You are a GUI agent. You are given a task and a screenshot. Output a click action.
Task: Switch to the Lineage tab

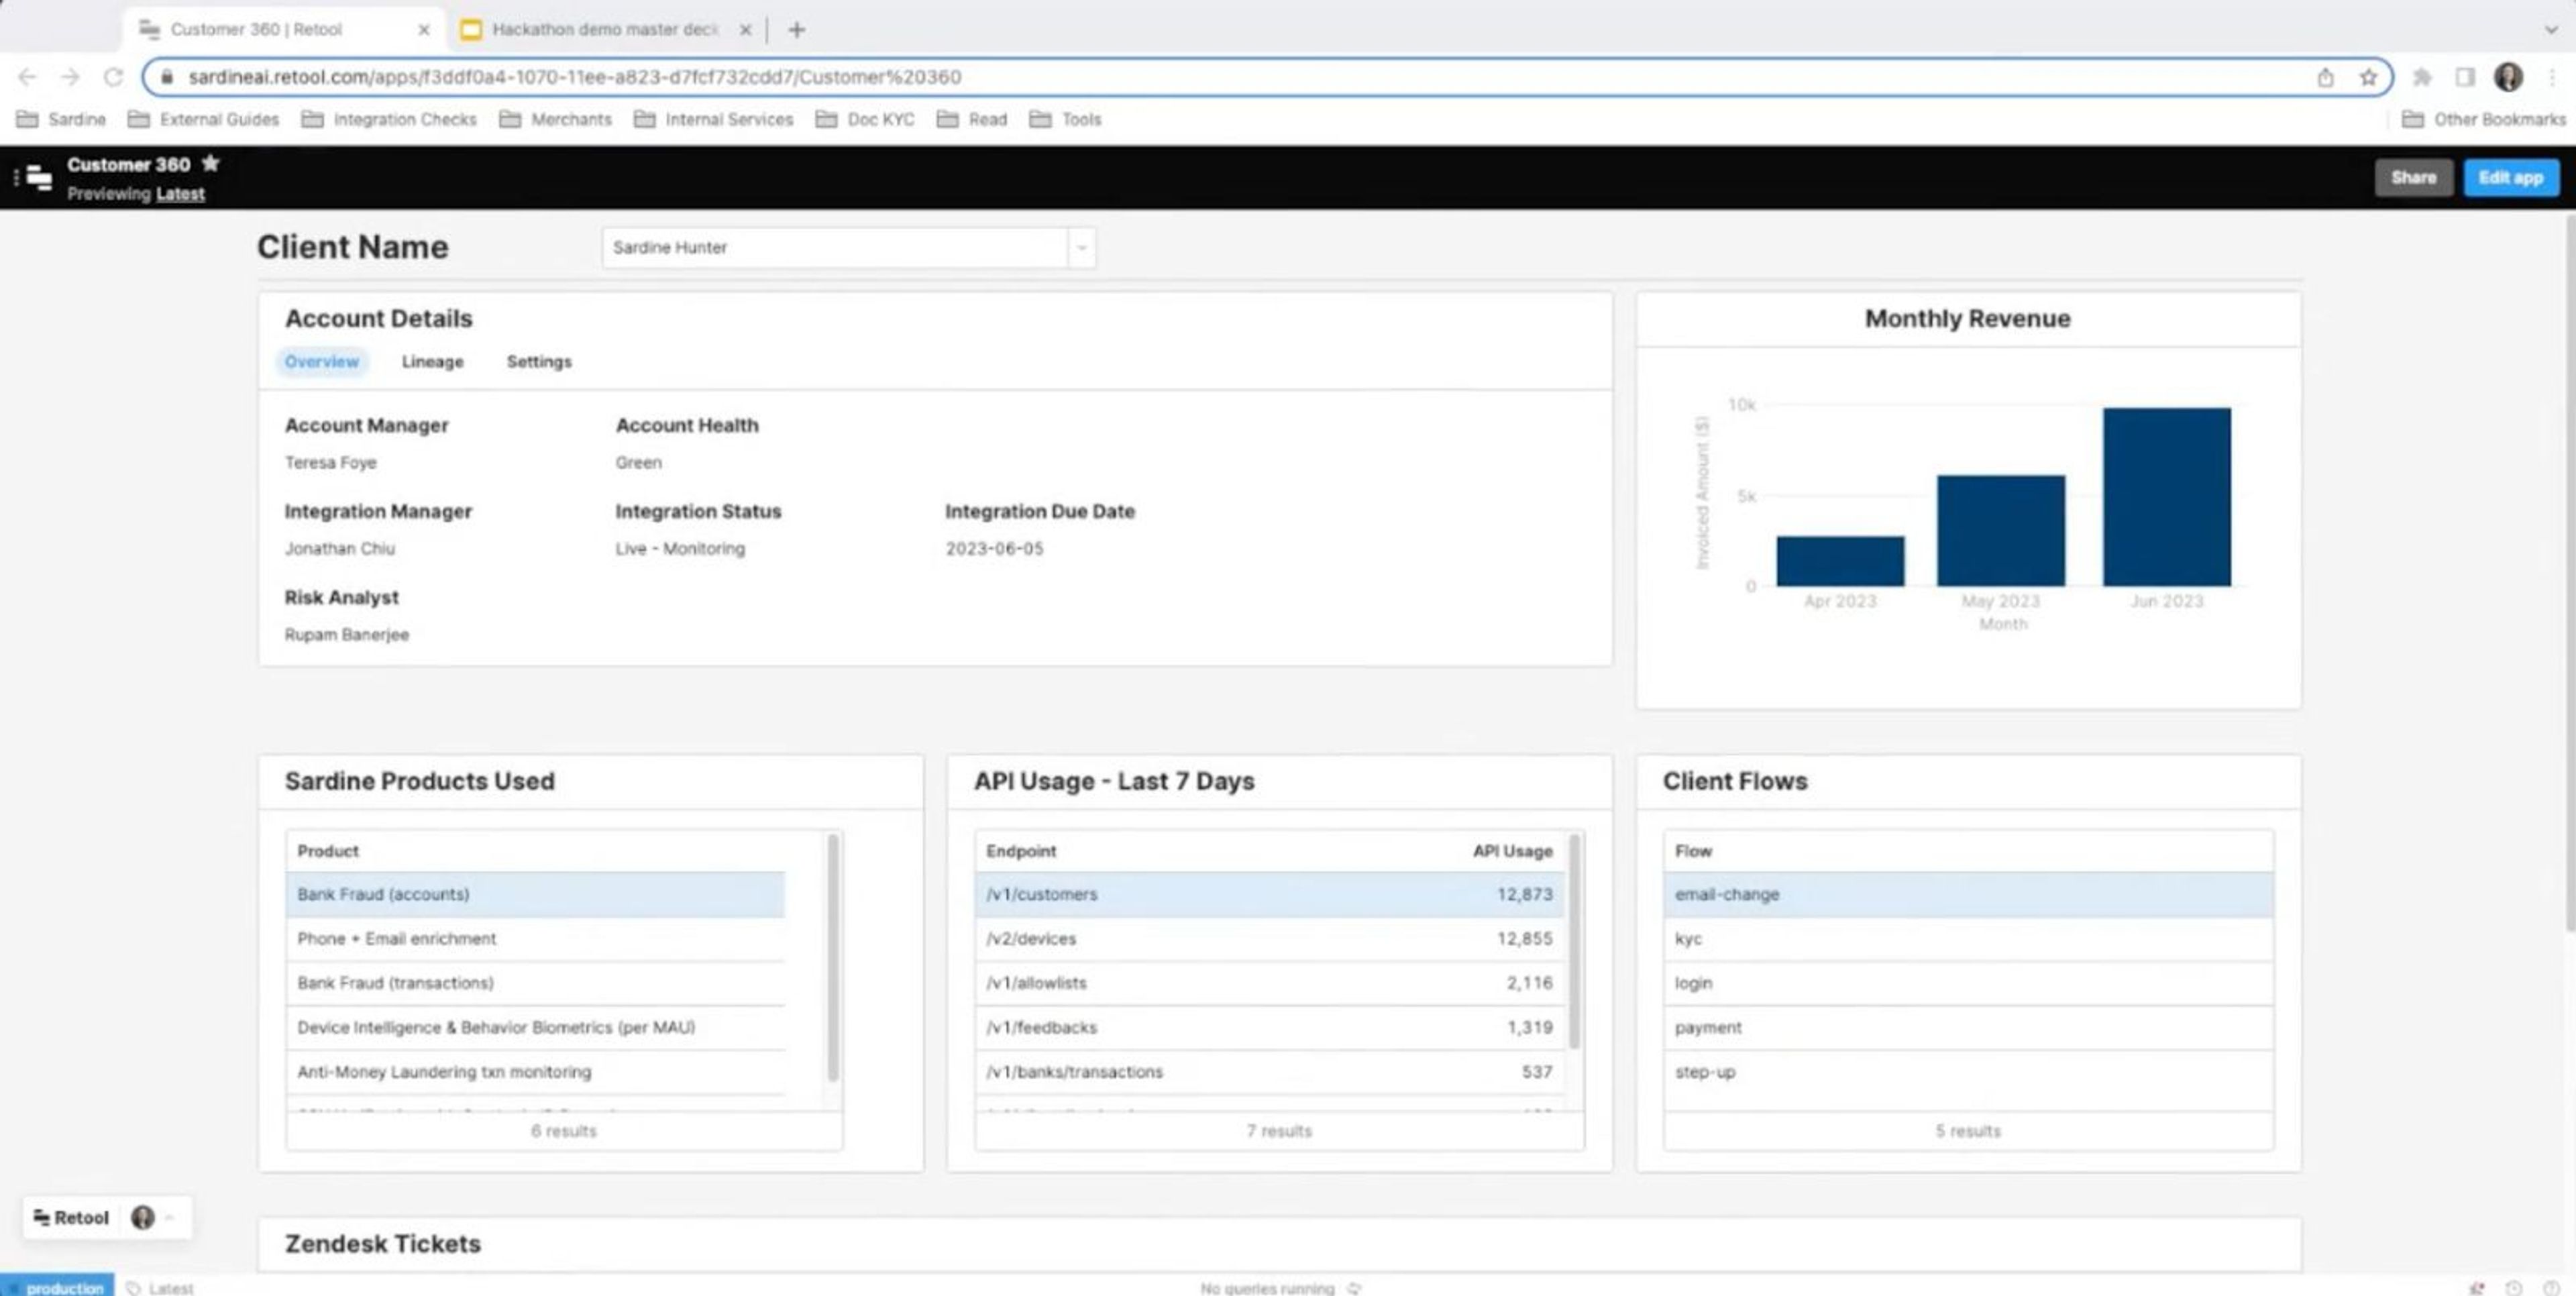[432, 362]
